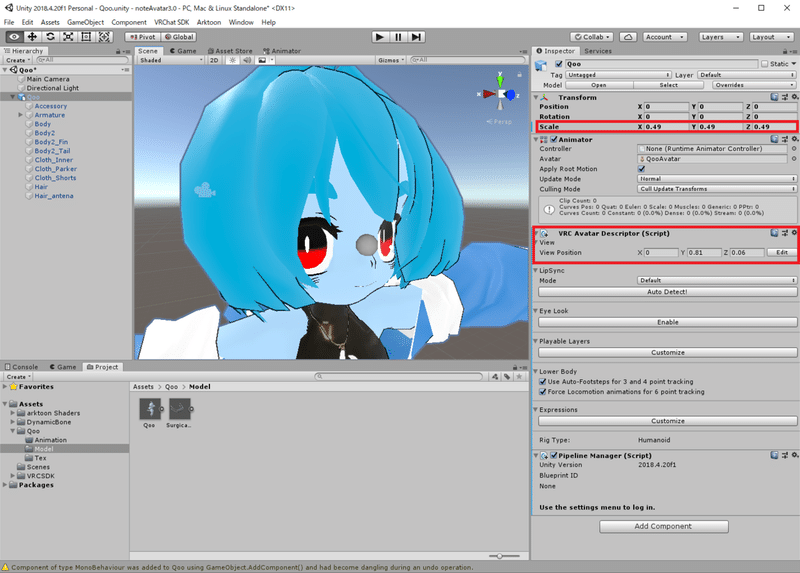Screen dimensions: 800x573
Task: Open scene effects image icon
Action: coord(262,60)
